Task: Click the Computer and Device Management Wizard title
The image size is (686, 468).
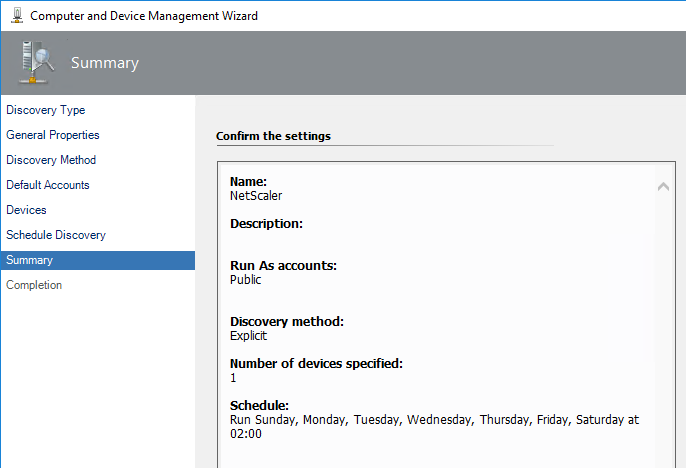Action: click(144, 16)
